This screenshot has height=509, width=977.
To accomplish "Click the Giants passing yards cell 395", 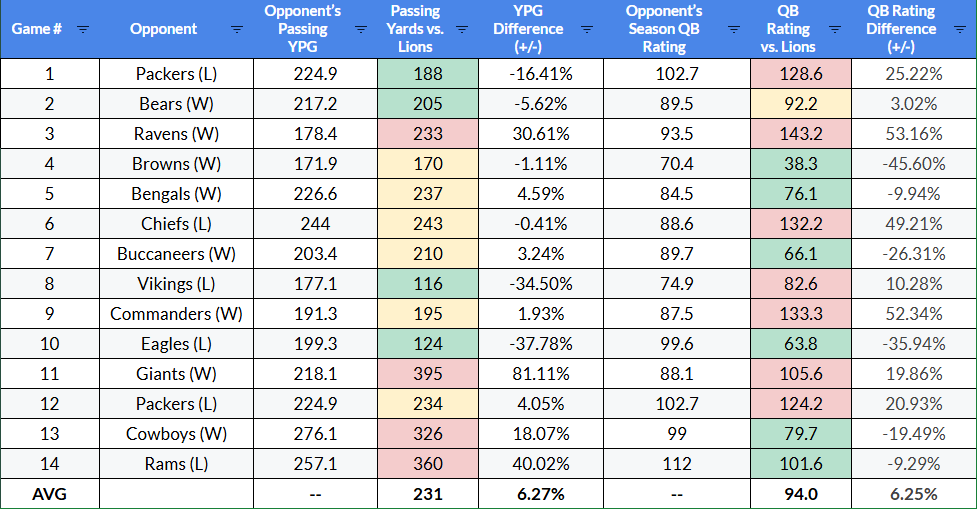I will 428,374.
